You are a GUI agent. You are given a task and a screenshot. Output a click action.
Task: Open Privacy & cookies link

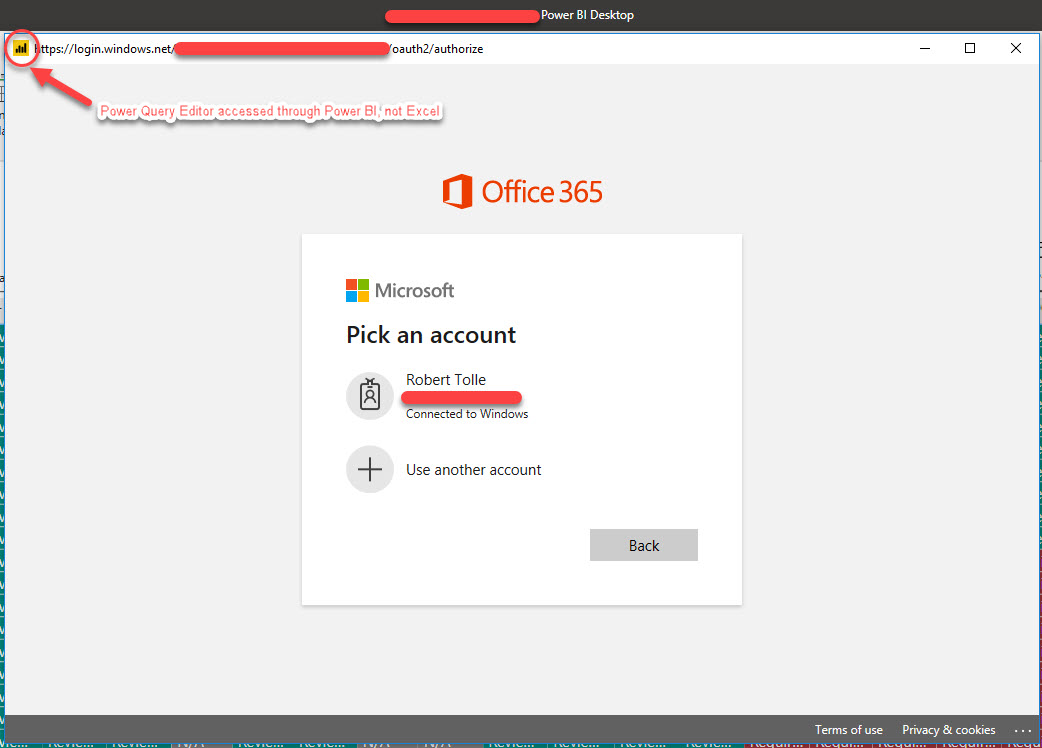[x=948, y=729]
